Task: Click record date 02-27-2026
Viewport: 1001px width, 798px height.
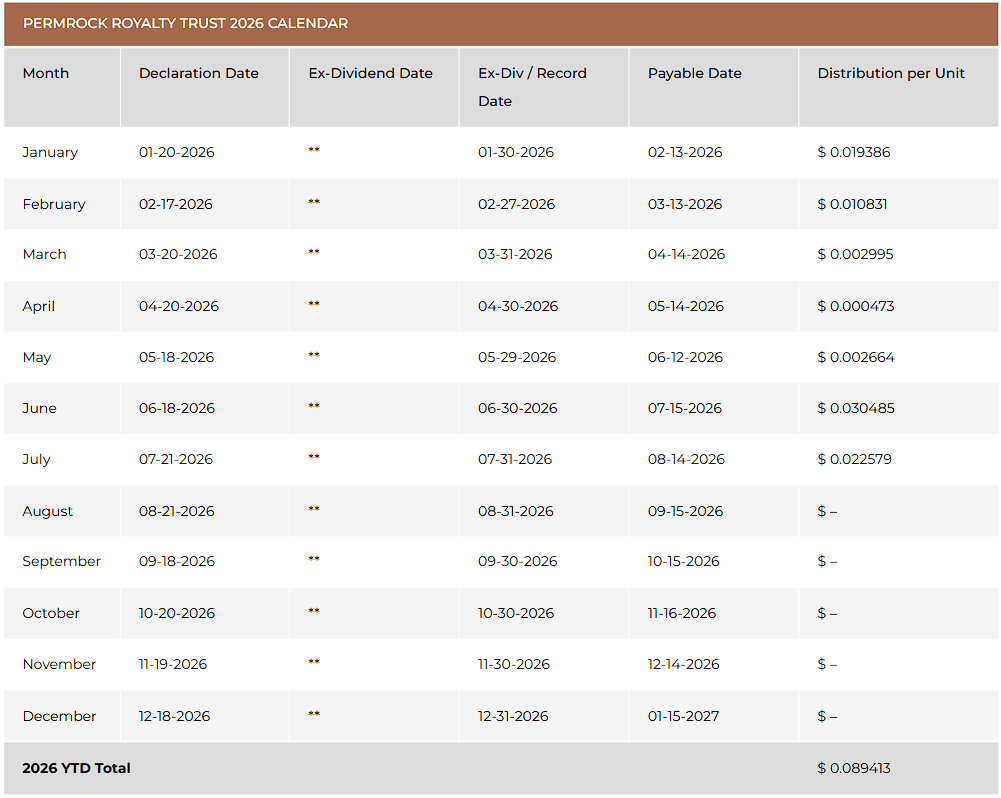Action: [x=516, y=204]
